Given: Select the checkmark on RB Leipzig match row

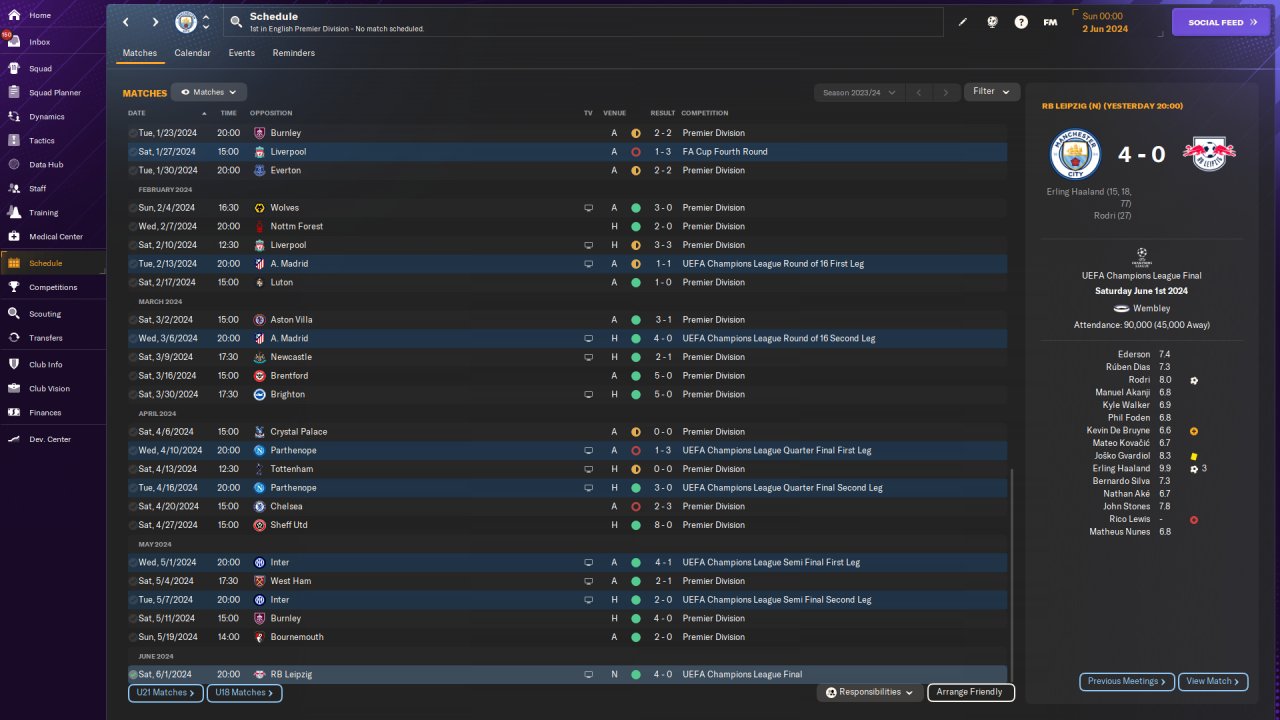Looking at the screenshot, I should pyautogui.click(x=133, y=675).
